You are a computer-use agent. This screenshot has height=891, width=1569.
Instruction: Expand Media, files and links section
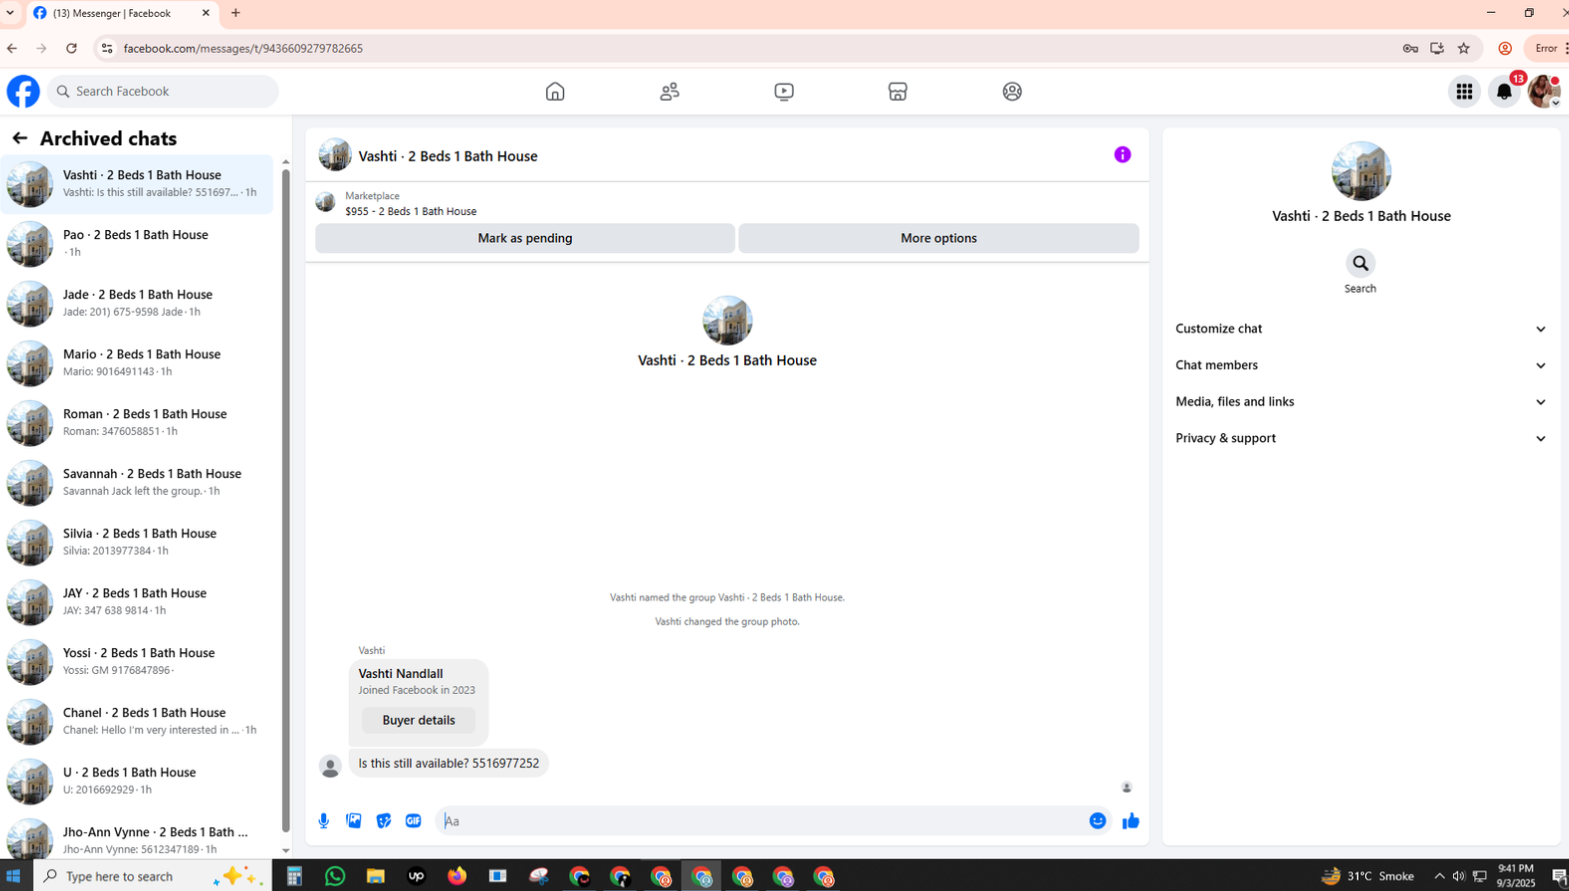(1360, 402)
